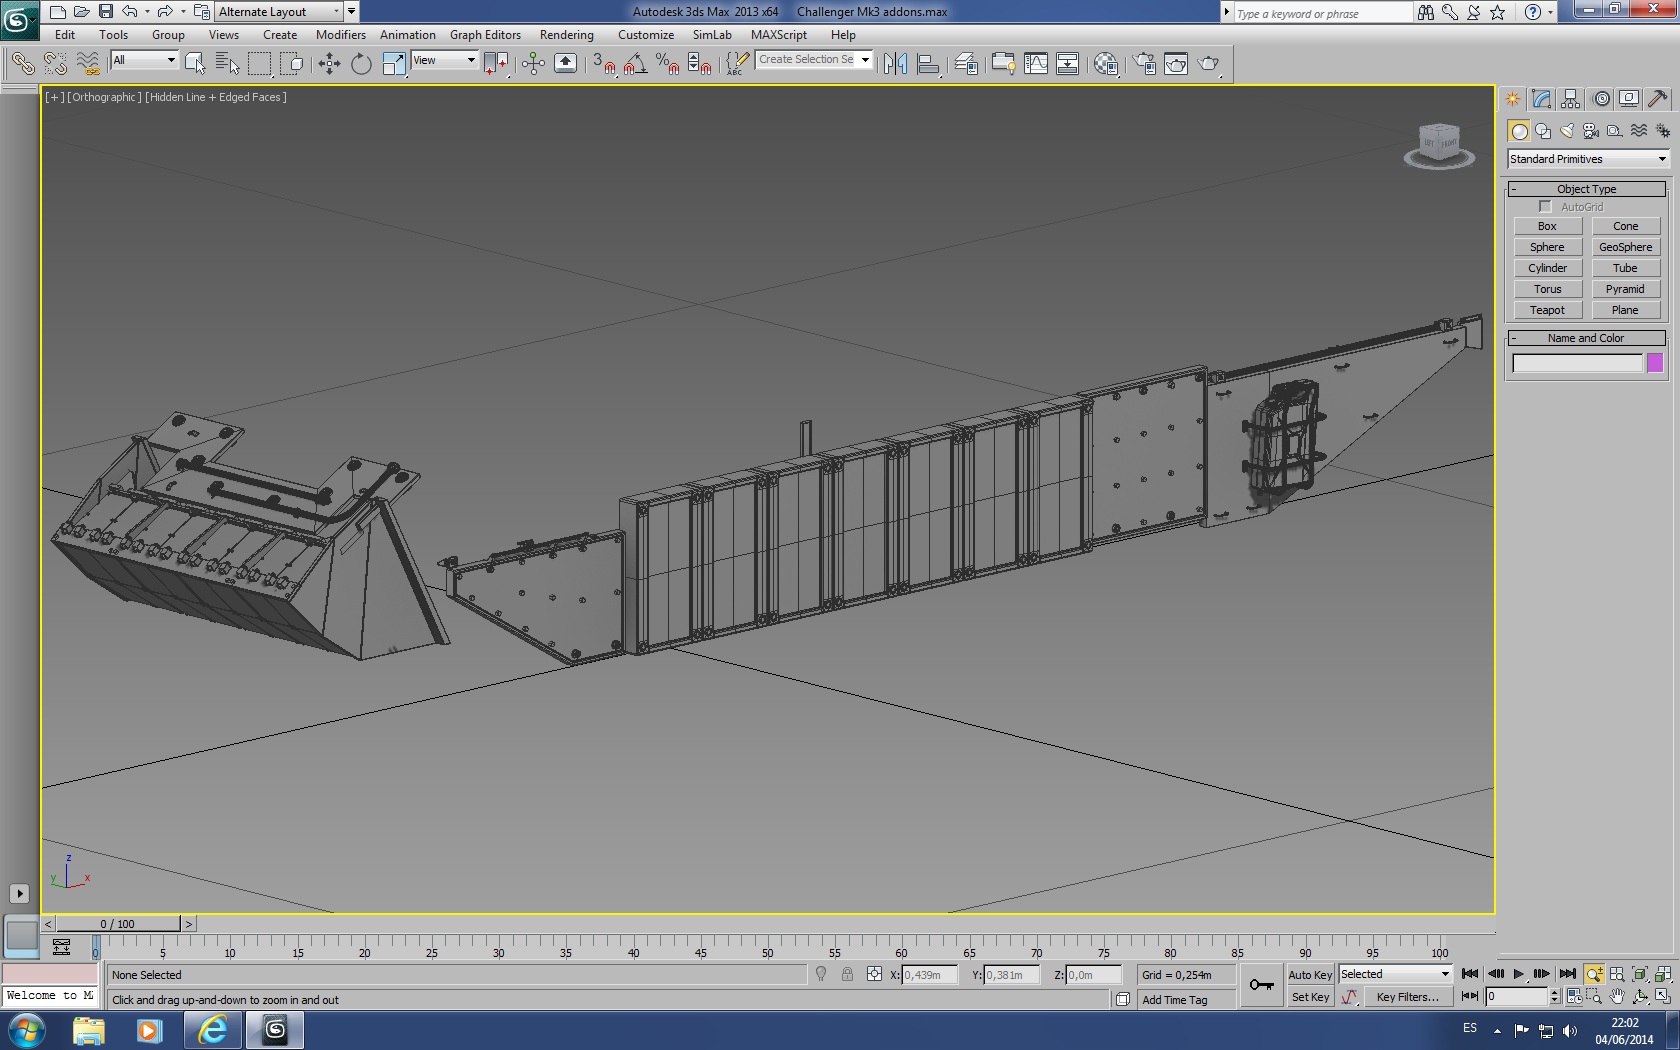
Task: Open the Layer Manager
Action: 966,64
